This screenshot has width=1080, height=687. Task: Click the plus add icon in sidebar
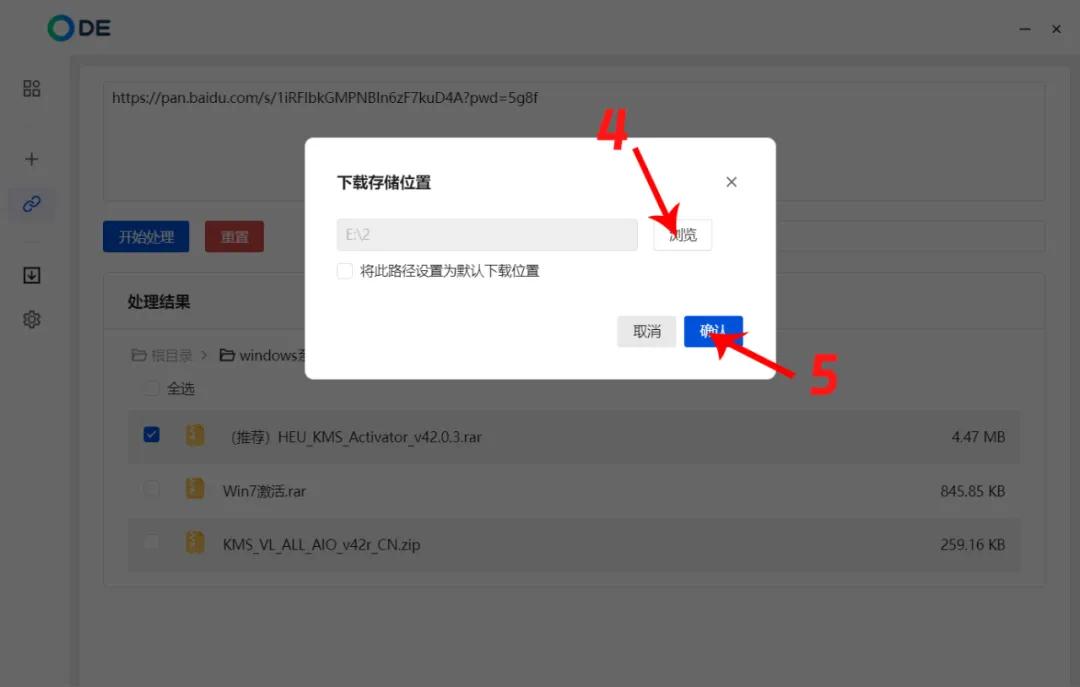(32, 159)
